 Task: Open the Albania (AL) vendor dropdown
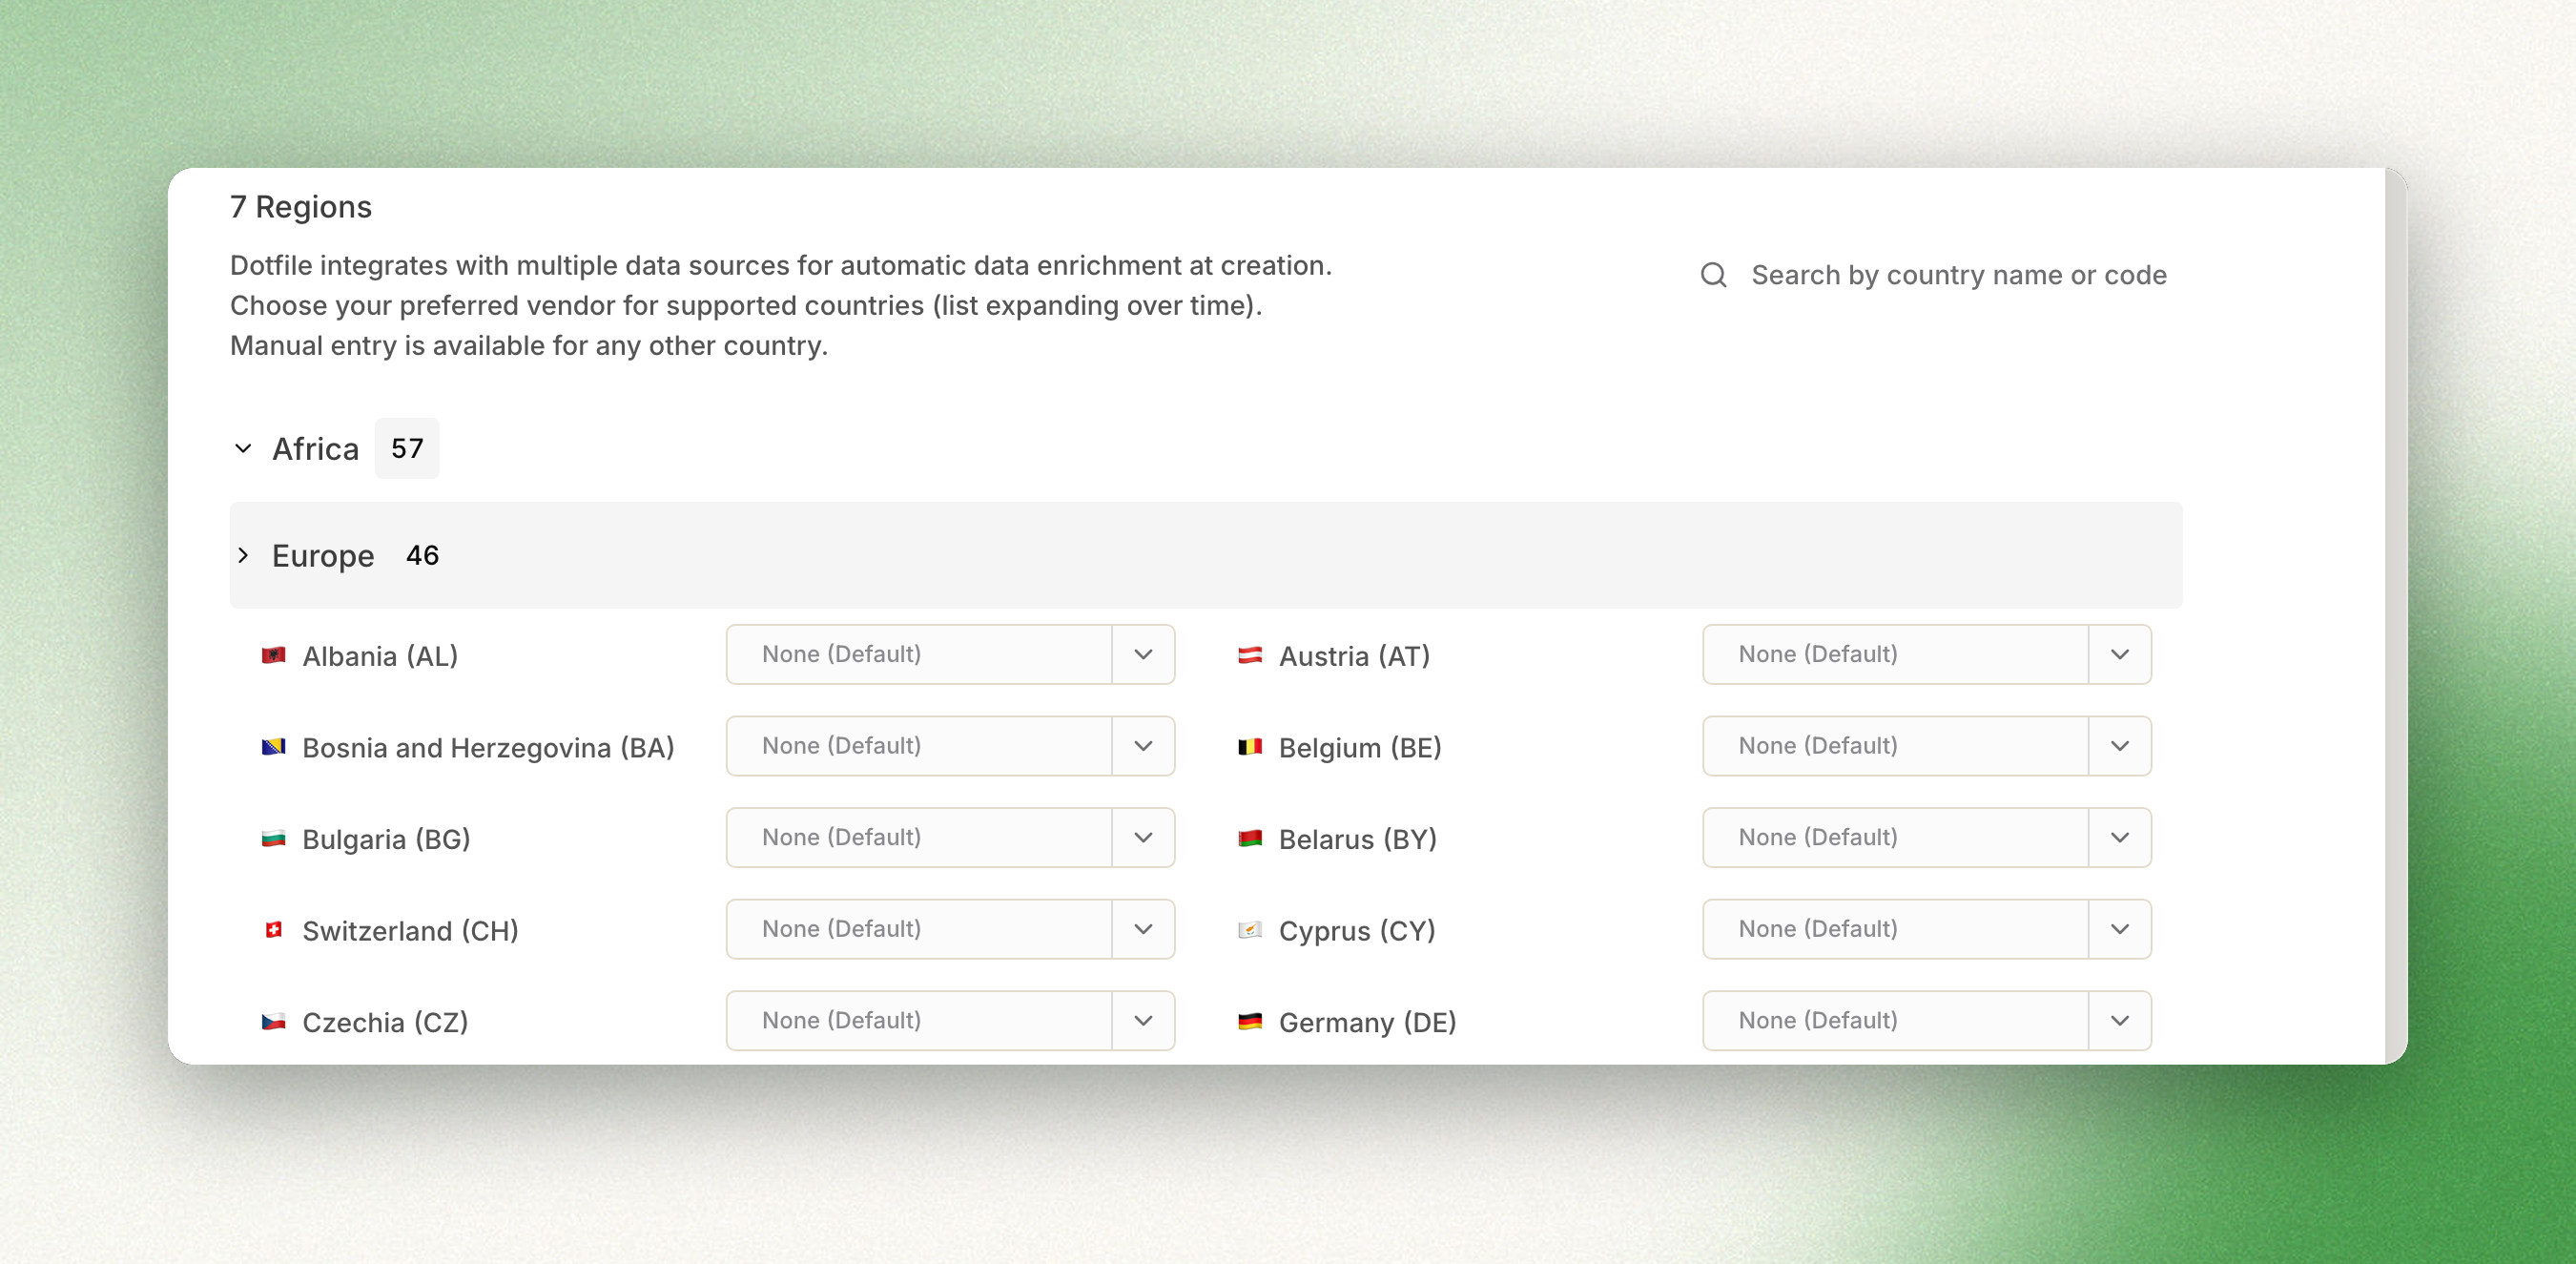(950, 654)
